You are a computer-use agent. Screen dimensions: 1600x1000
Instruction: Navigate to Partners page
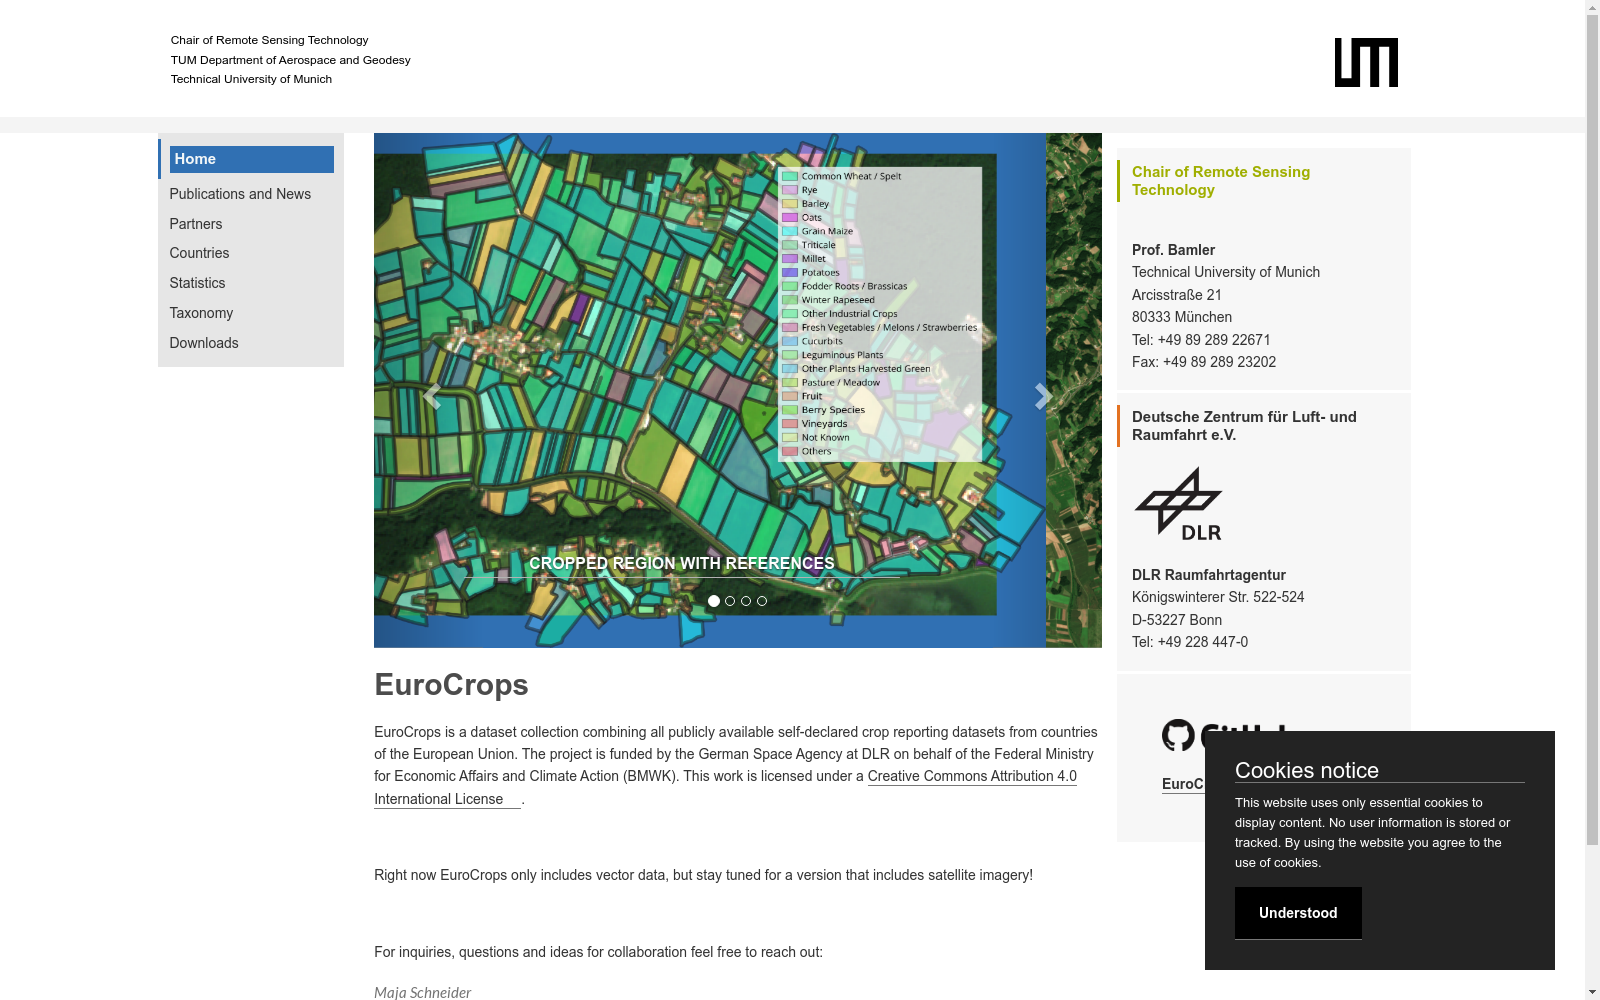pos(196,224)
